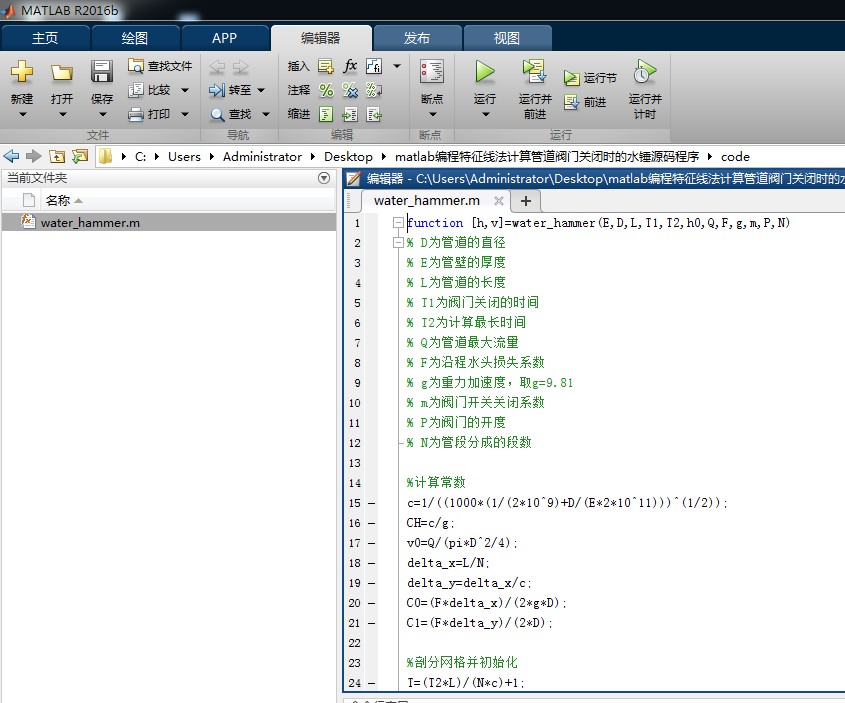
Task: Click the browse for folder icon
Action: coord(80,157)
